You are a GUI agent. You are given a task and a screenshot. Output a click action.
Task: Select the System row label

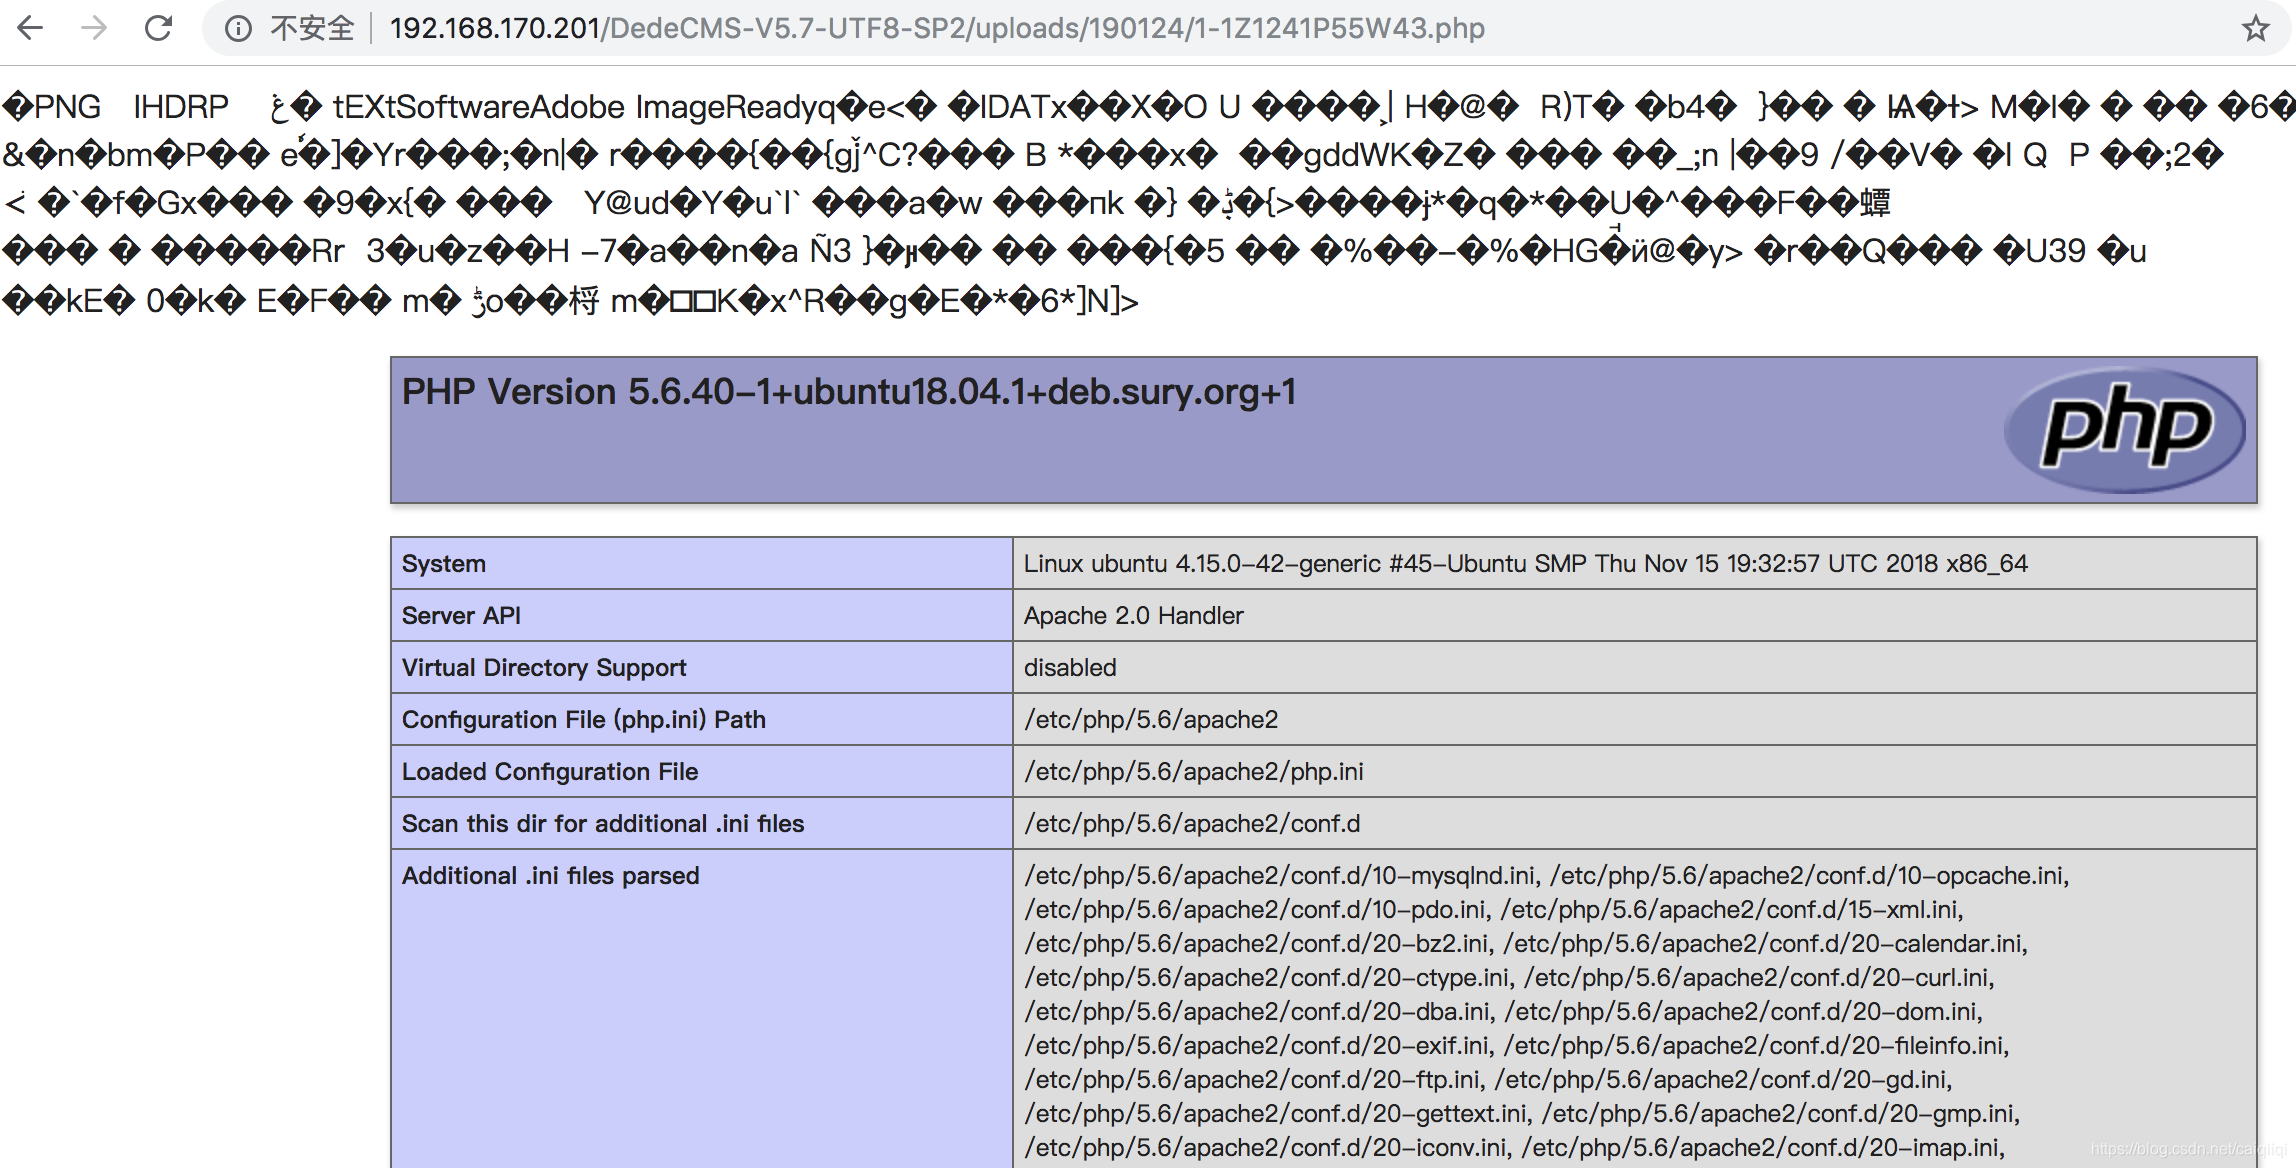[x=444, y=564]
